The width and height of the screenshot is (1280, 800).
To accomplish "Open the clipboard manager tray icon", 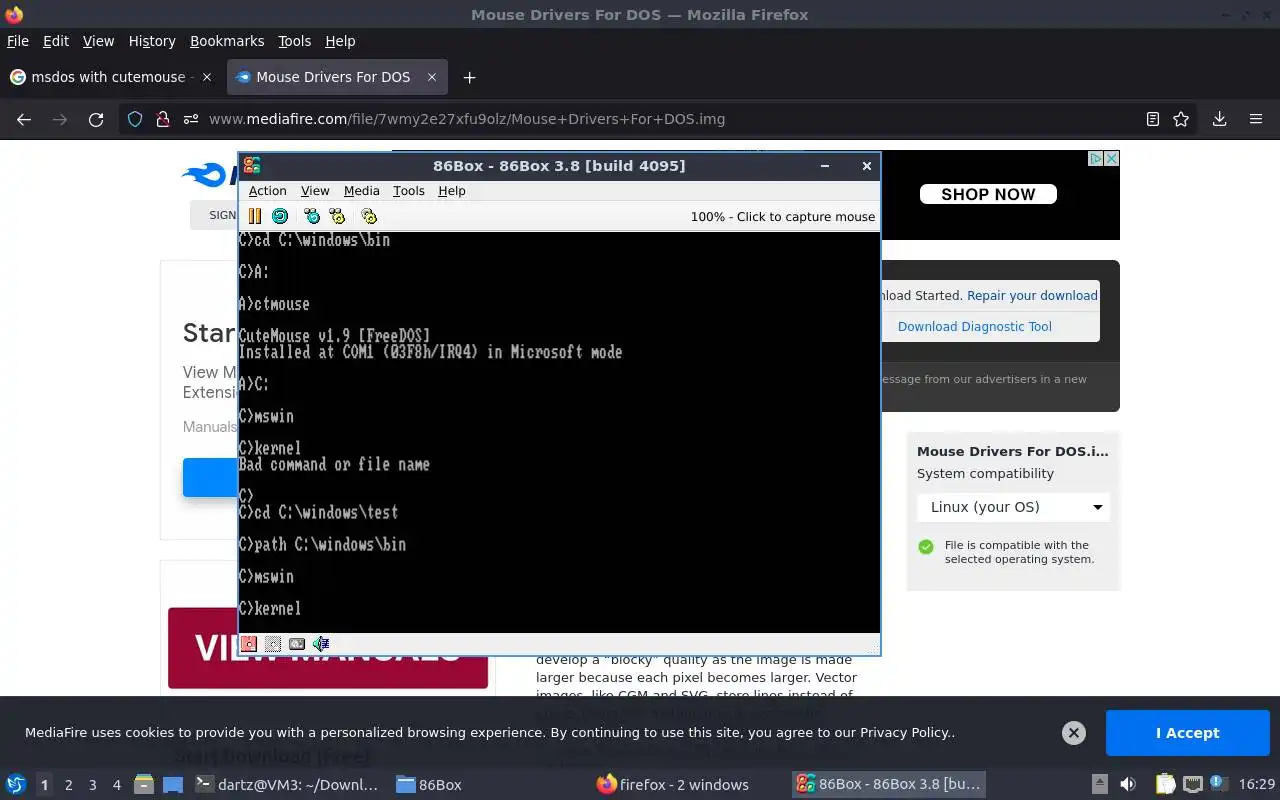I will tap(1165, 784).
